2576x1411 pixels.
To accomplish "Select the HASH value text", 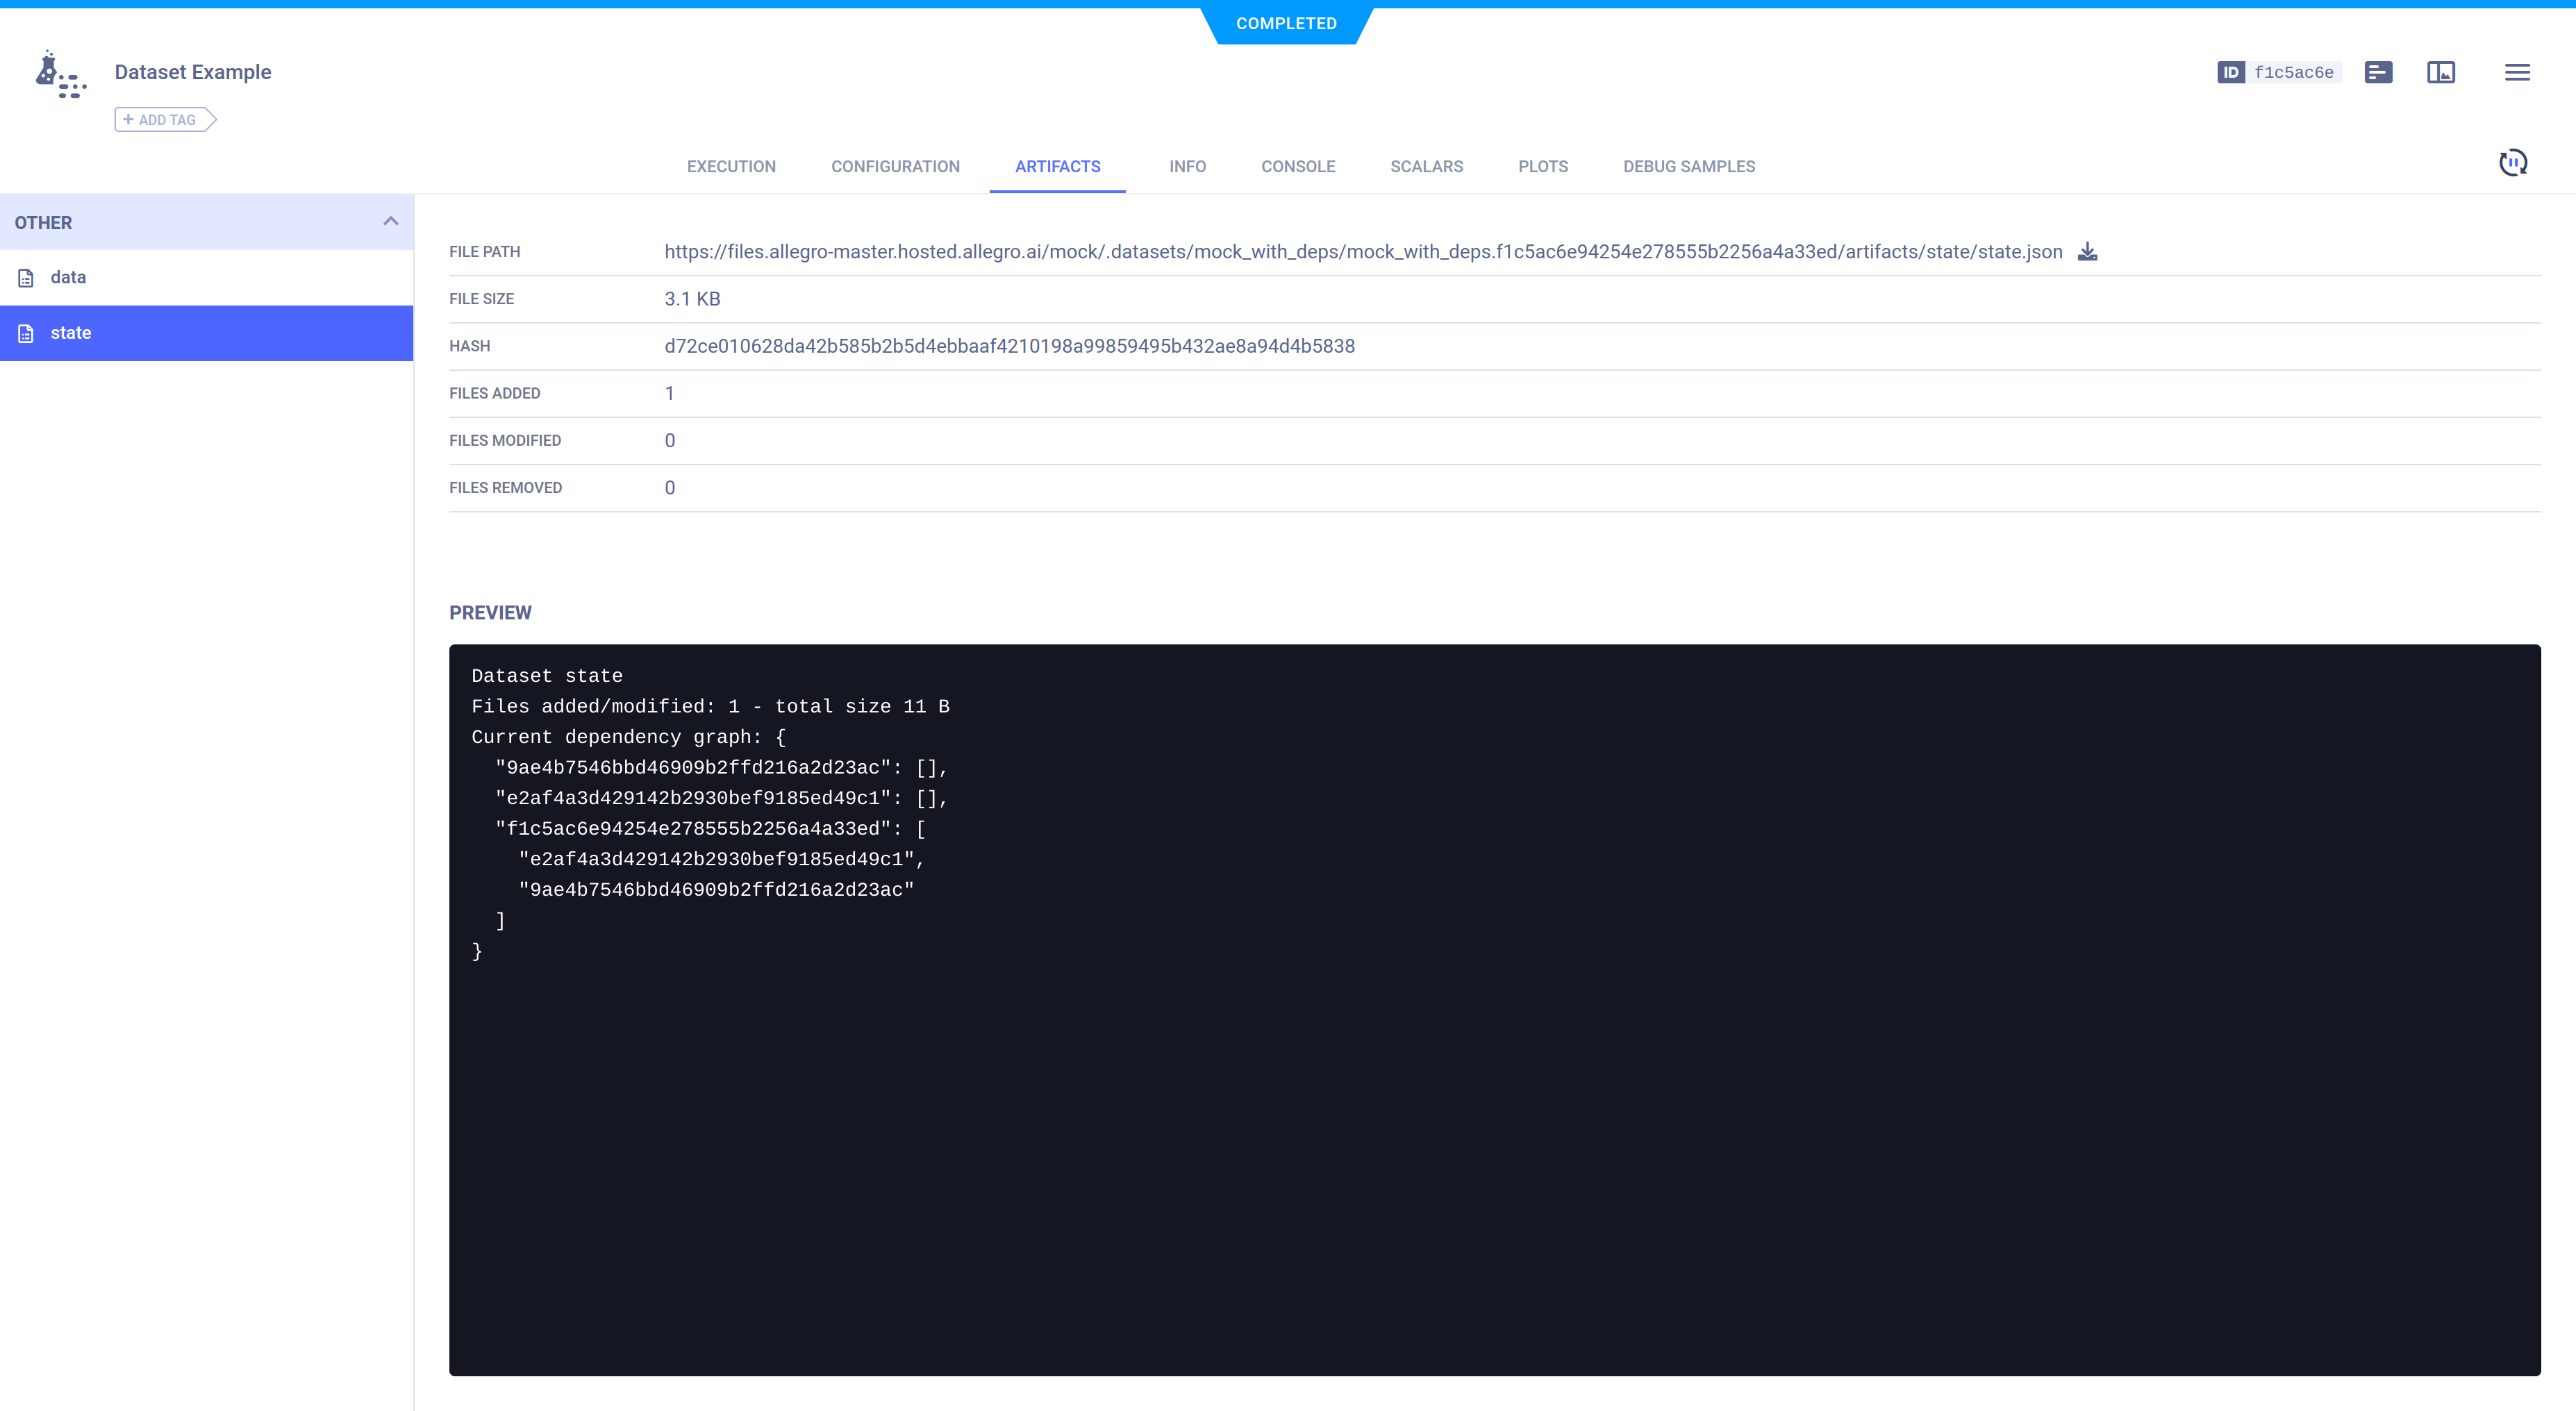I will point(1009,345).
